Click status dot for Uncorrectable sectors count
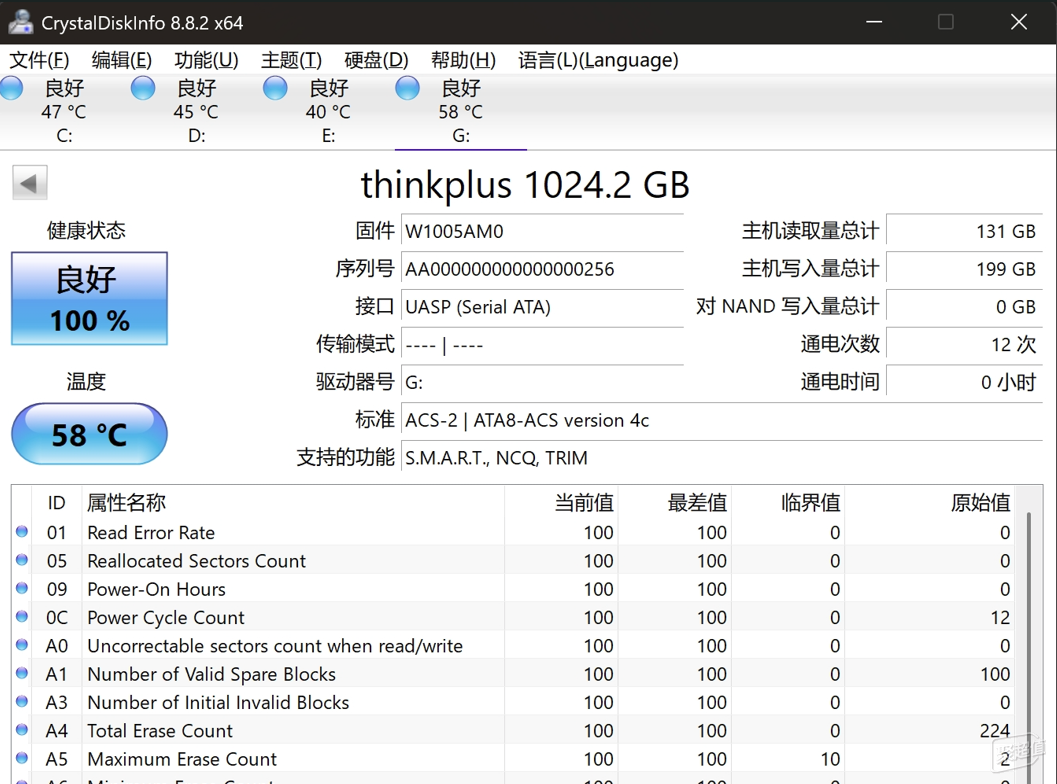This screenshot has height=784, width=1057. click(22, 645)
